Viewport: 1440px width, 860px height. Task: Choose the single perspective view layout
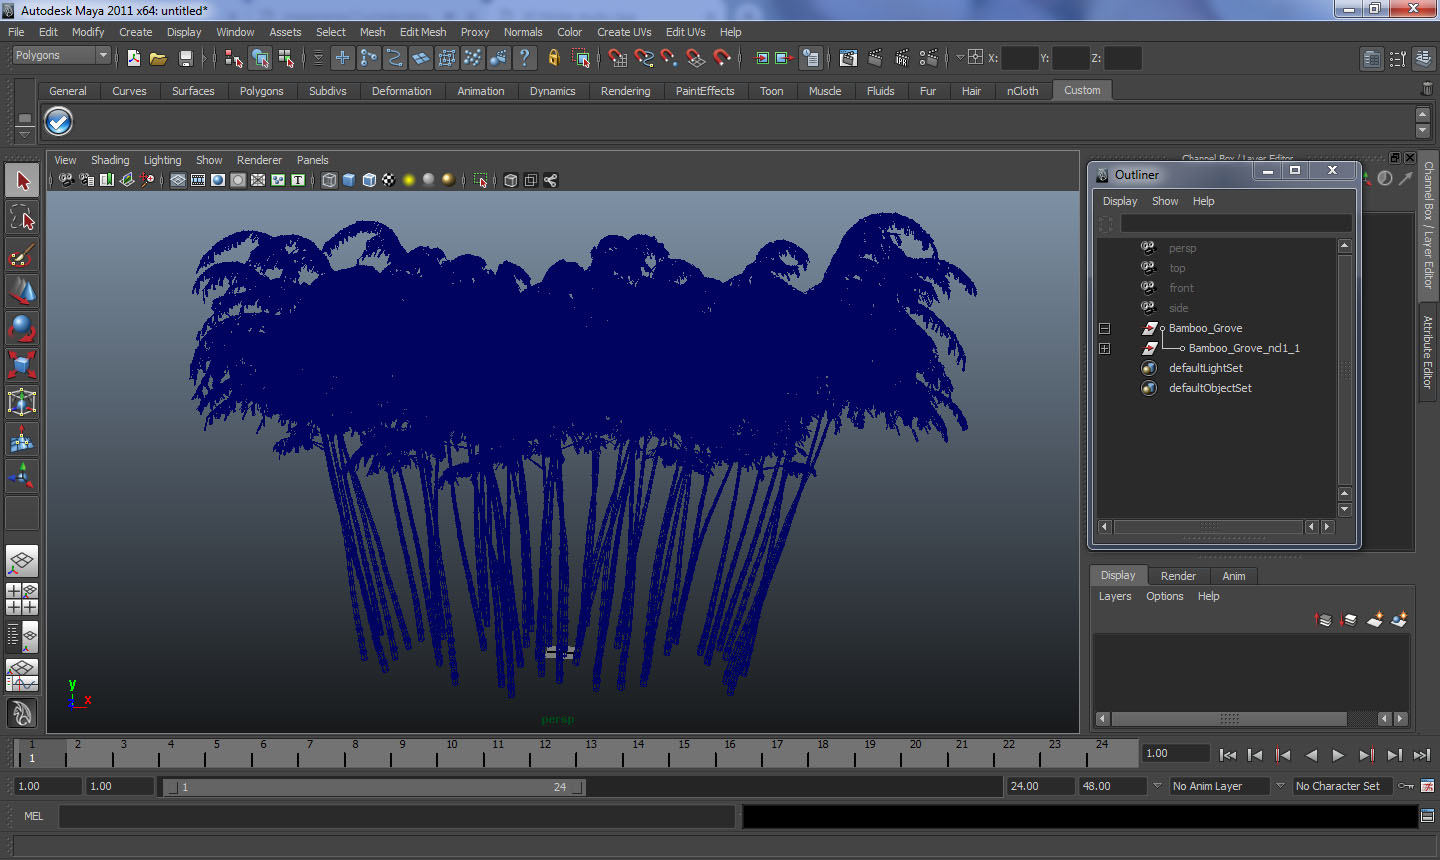(x=22, y=561)
